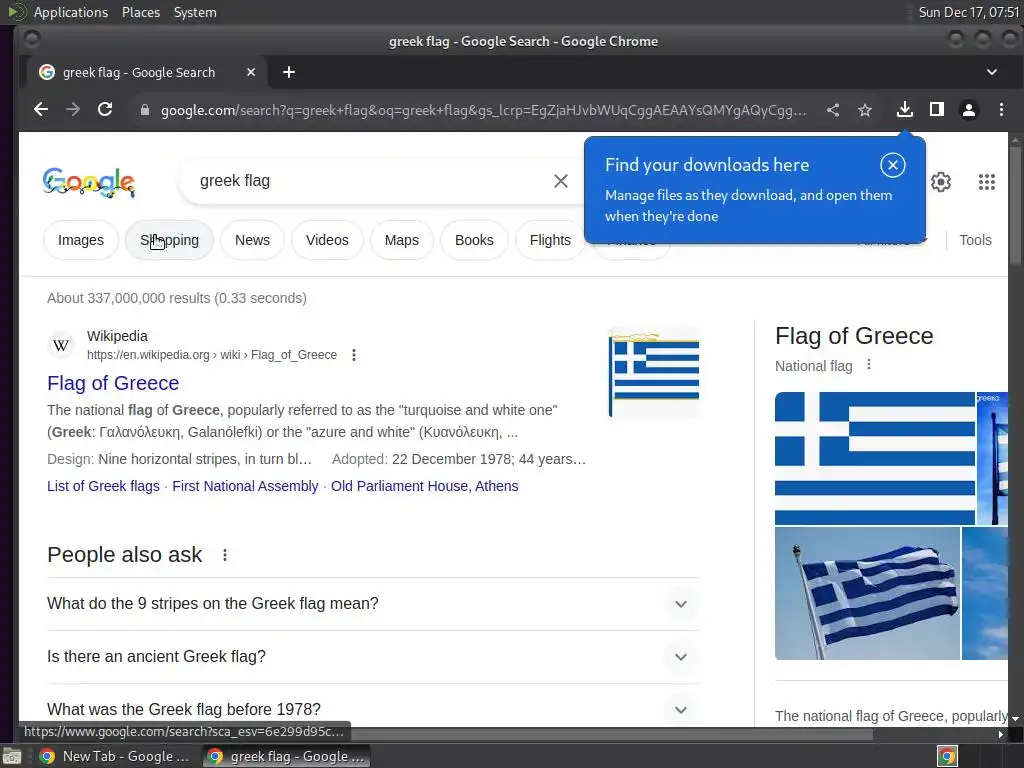Click the Flag of Greece panel heading

click(854, 336)
